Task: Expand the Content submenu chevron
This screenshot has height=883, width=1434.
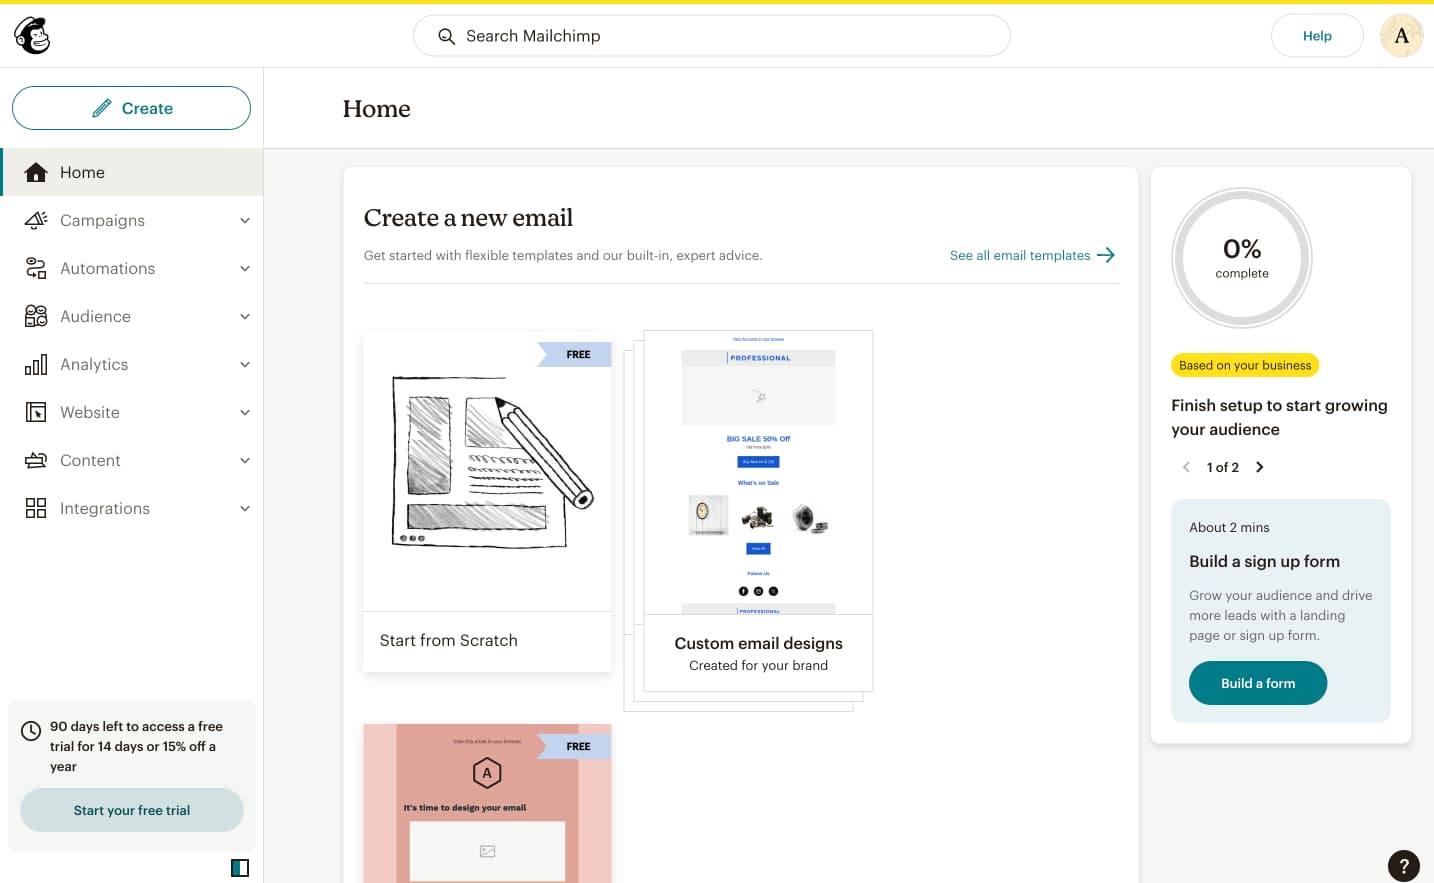Action: point(245,460)
